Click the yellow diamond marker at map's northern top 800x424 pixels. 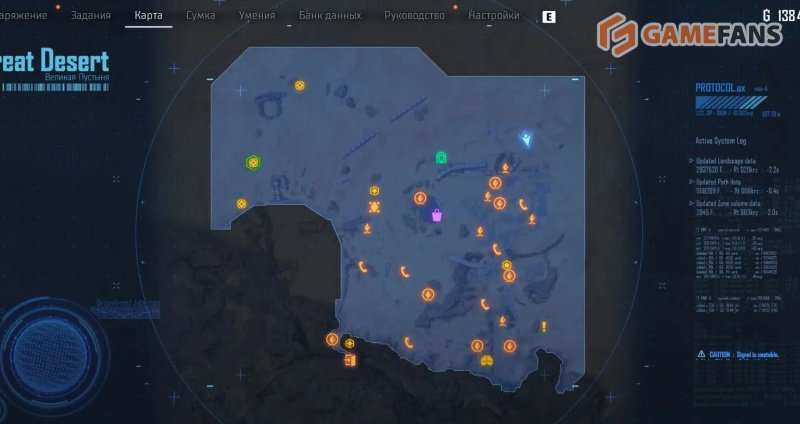pos(300,85)
